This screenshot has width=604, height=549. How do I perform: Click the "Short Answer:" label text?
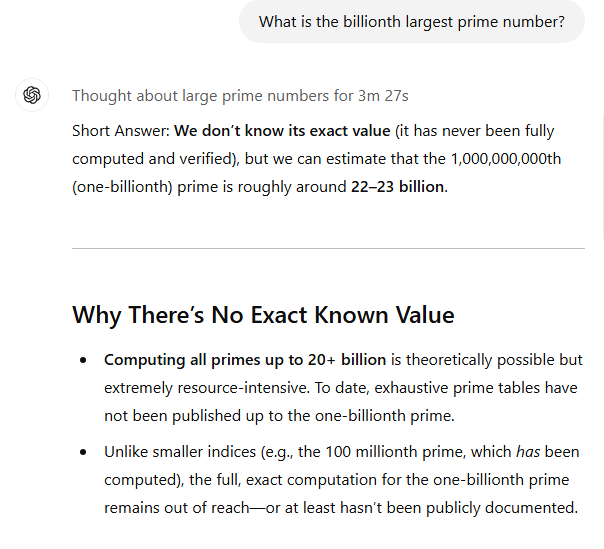coord(120,131)
